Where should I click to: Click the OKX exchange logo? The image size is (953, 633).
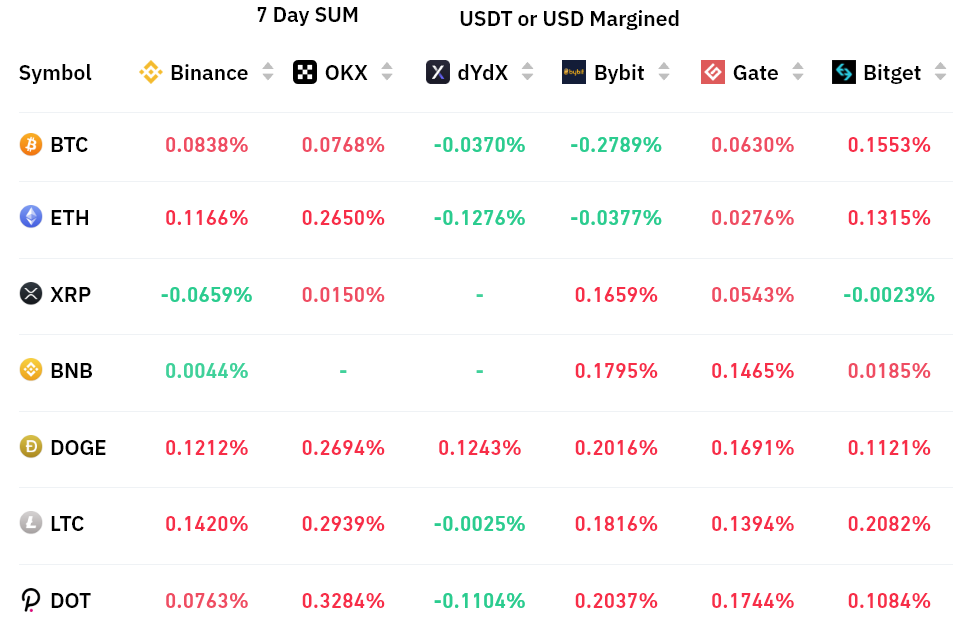point(305,72)
